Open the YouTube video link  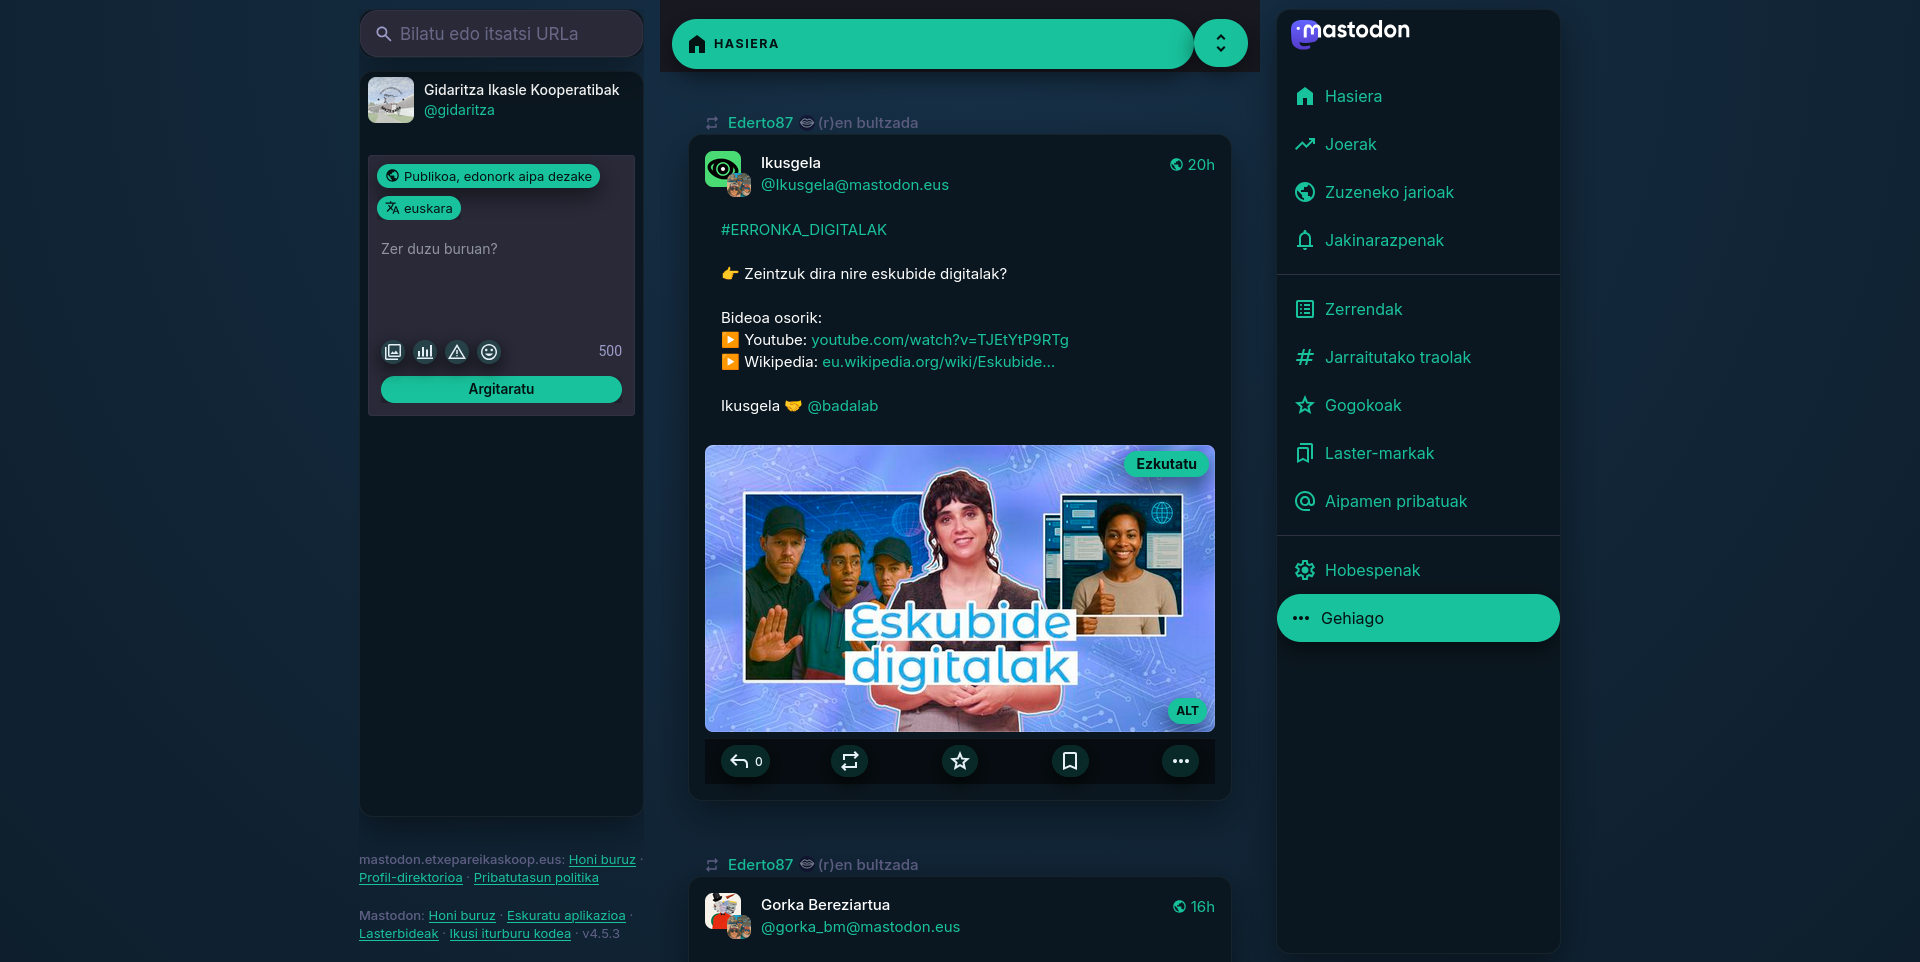(x=939, y=340)
